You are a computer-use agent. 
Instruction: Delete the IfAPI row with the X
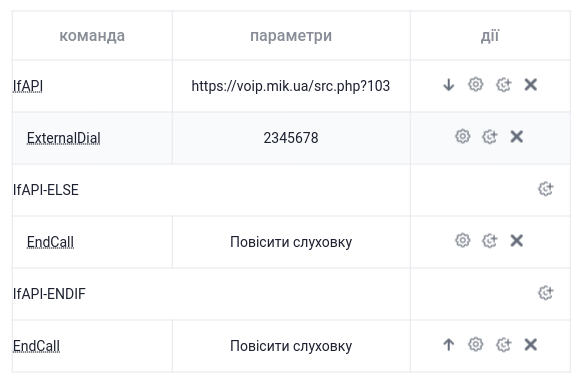click(x=530, y=85)
